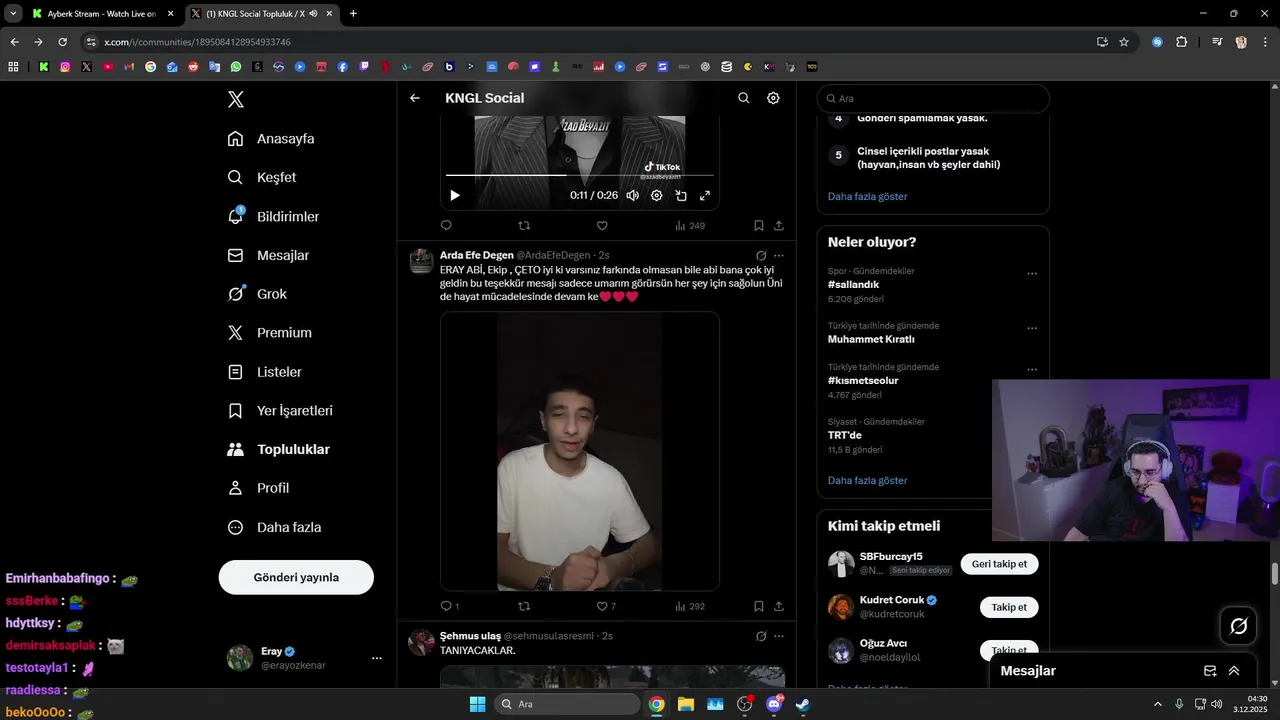Toggle video picture-in-picture icon

coord(681,196)
